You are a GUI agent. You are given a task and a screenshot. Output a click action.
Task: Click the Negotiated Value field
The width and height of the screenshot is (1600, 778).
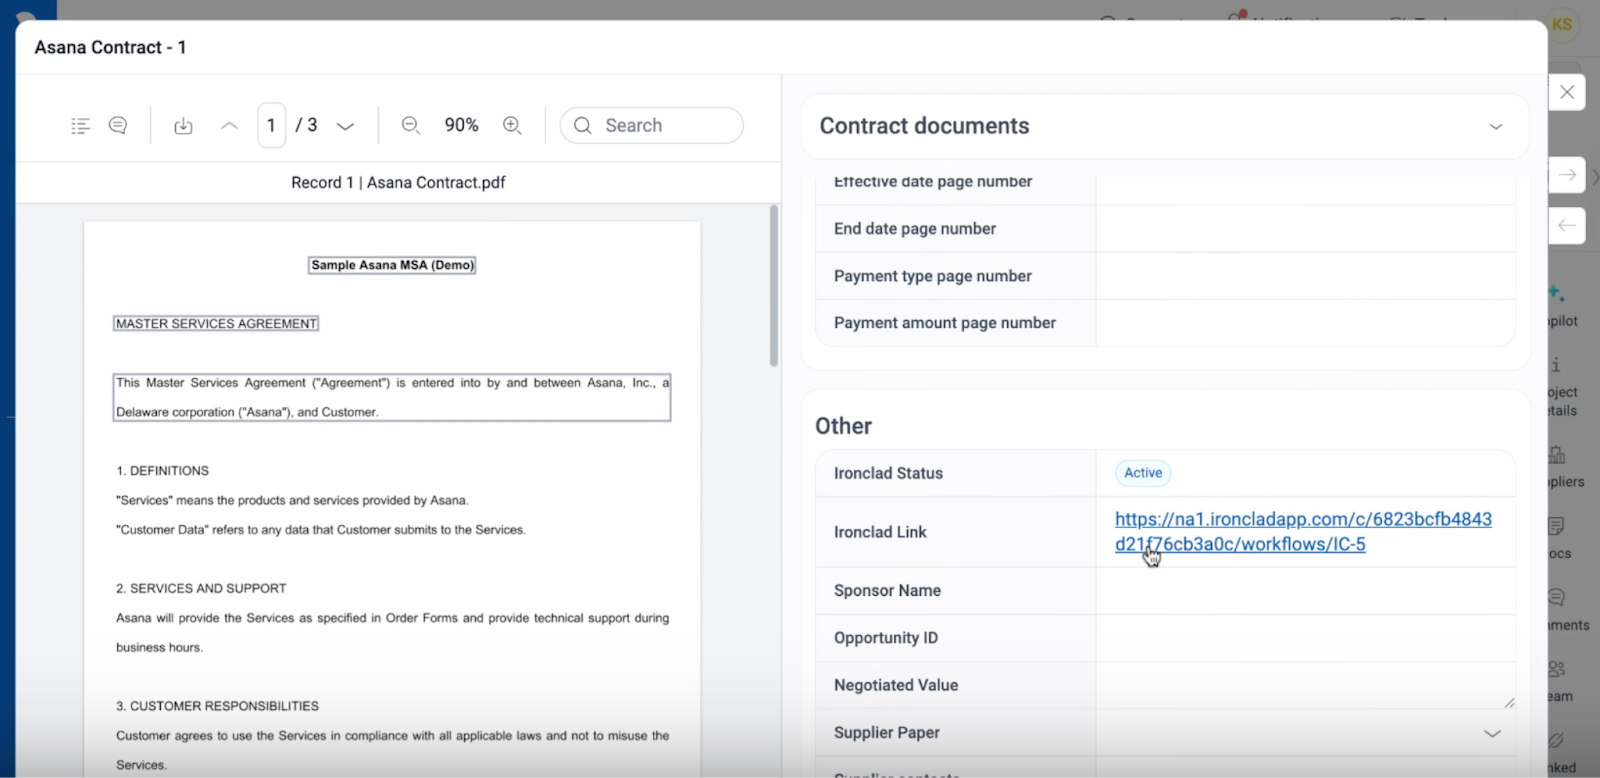click(1304, 686)
